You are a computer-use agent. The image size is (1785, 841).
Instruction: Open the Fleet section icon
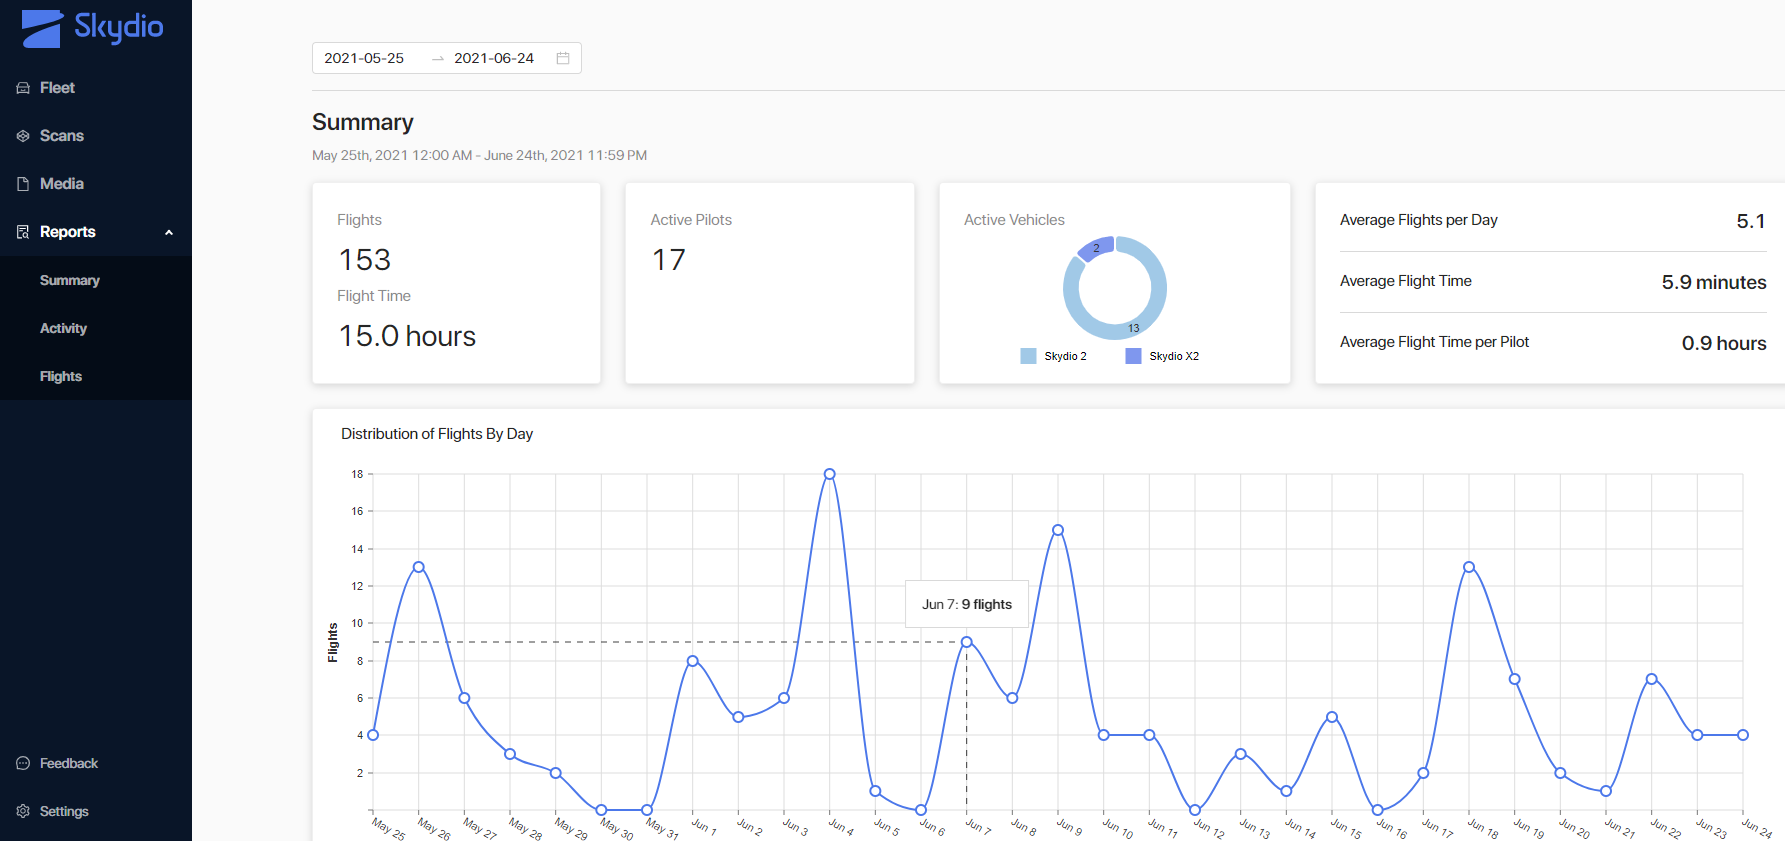(x=23, y=88)
